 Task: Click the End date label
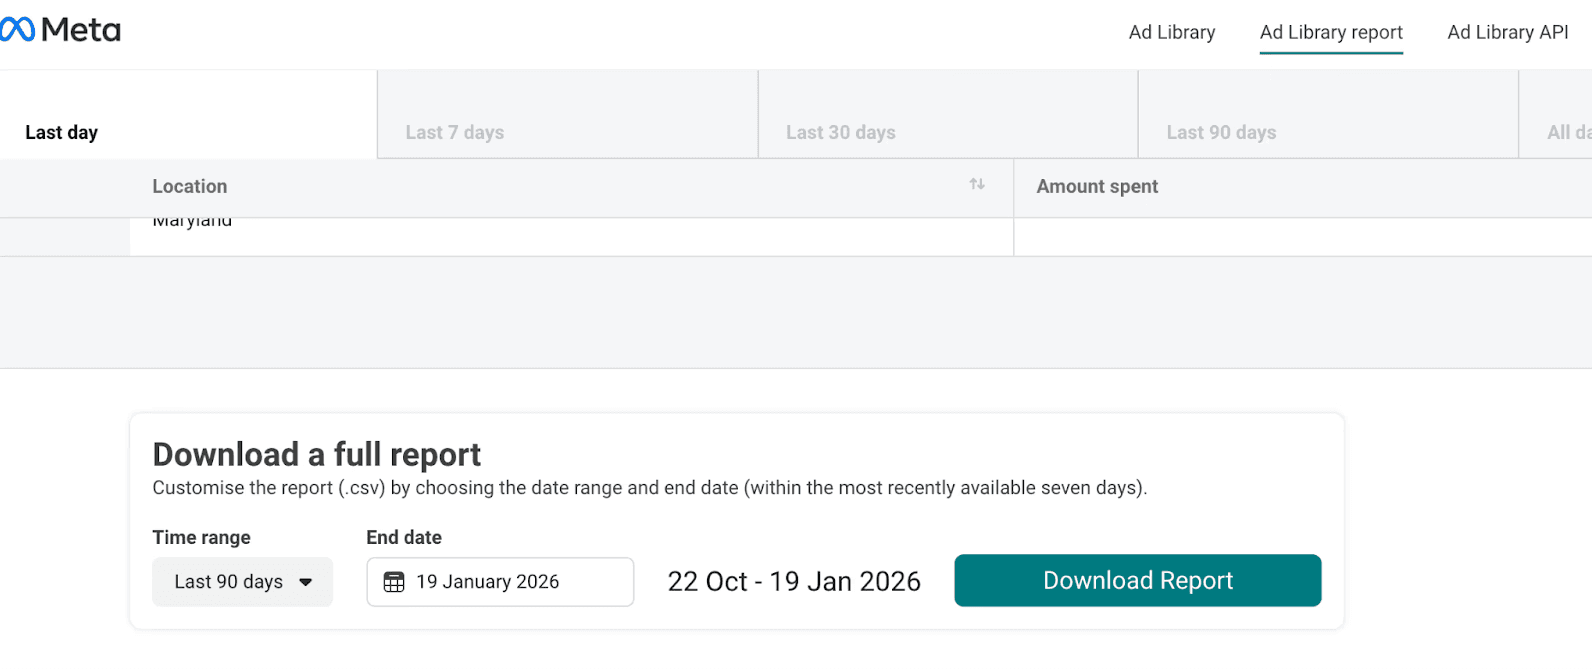pyautogui.click(x=404, y=538)
